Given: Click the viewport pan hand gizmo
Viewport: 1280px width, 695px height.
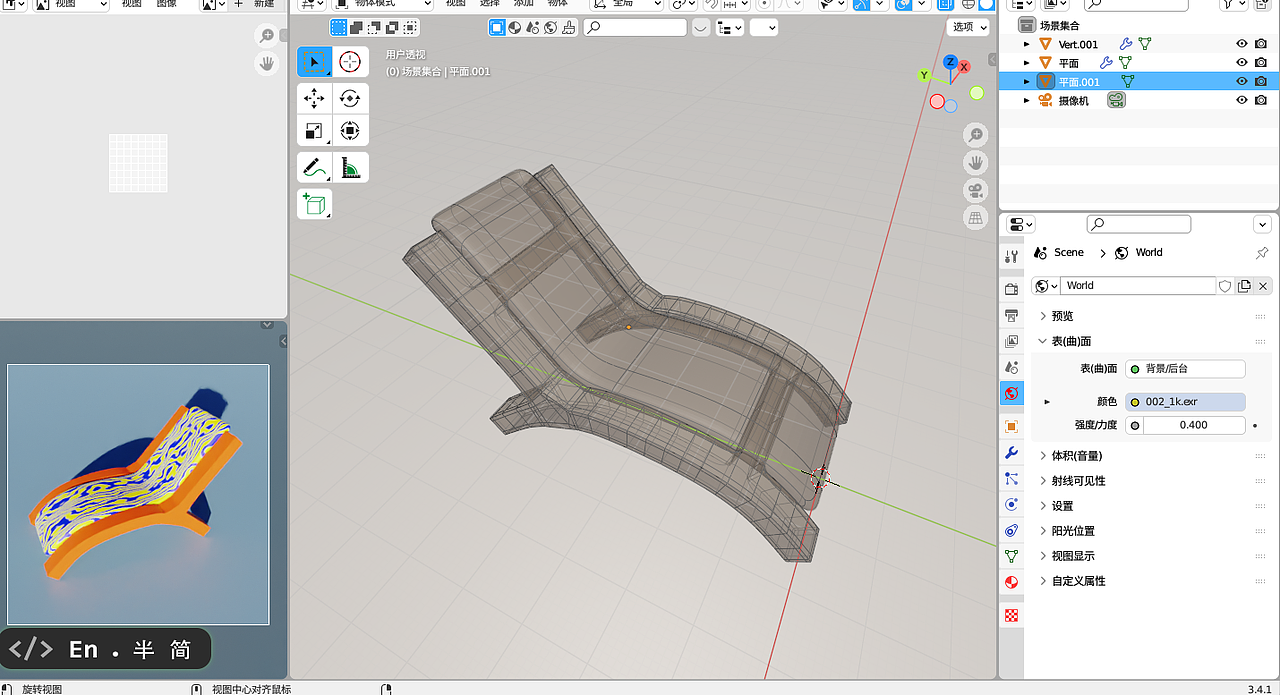Looking at the screenshot, I should click(977, 162).
